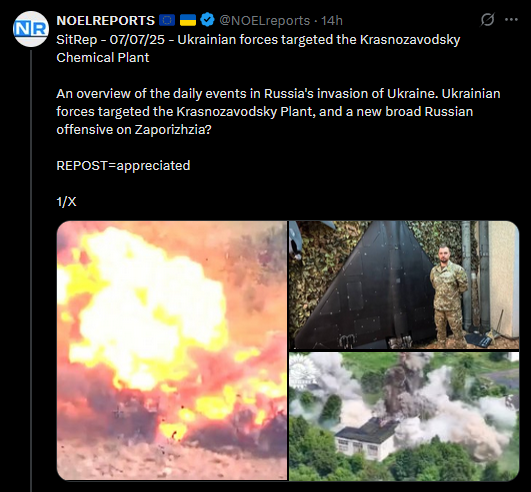Open the soldier beside black drone photo
531x492 pixels.
click(404, 285)
